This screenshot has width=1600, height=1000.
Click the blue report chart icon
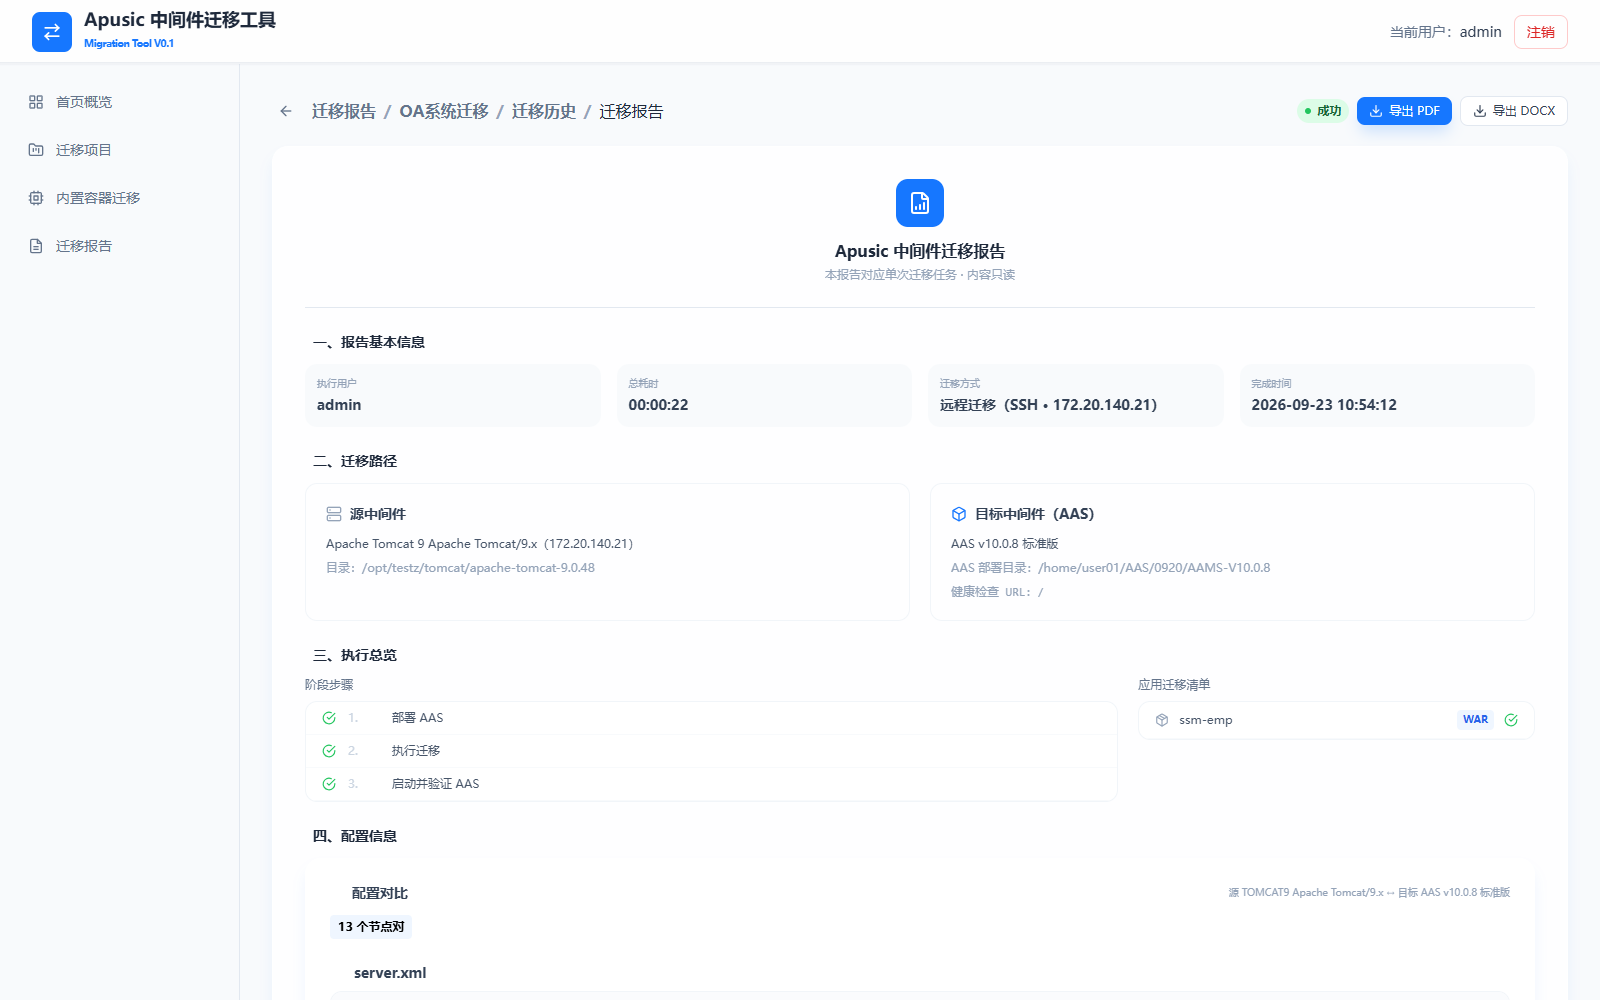coord(920,203)
